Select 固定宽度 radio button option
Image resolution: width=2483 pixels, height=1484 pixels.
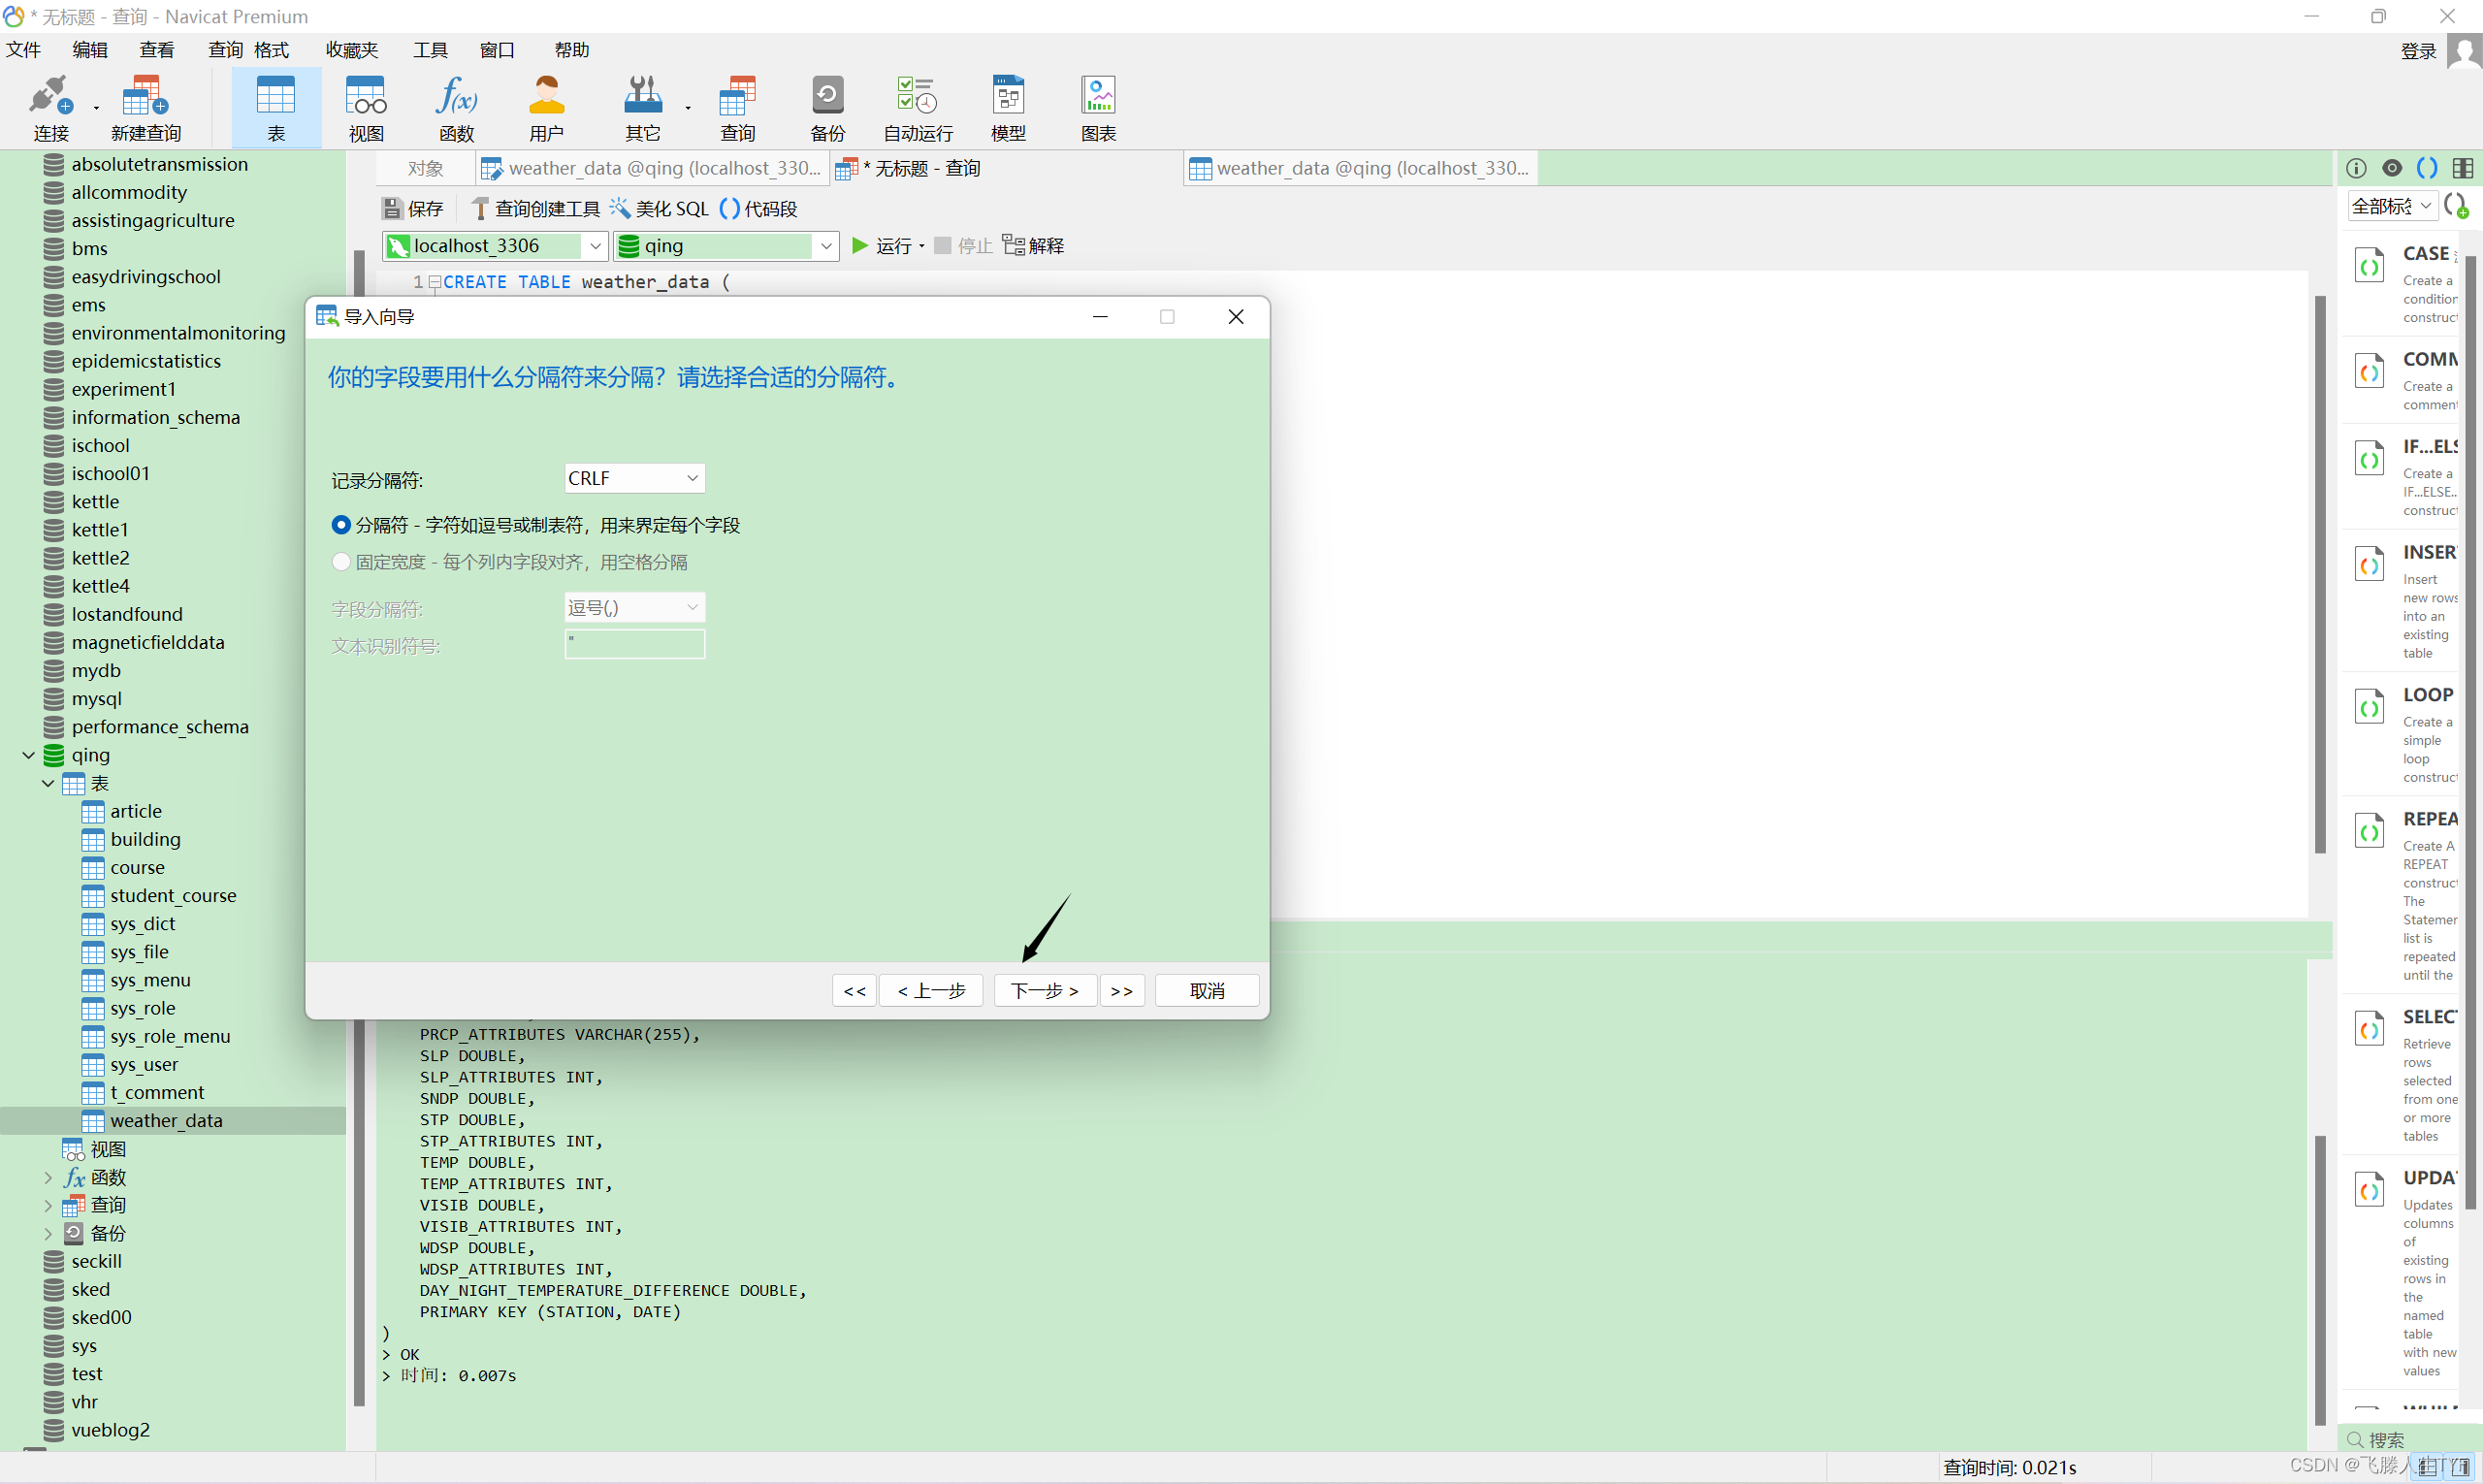(x=340, y=562)
